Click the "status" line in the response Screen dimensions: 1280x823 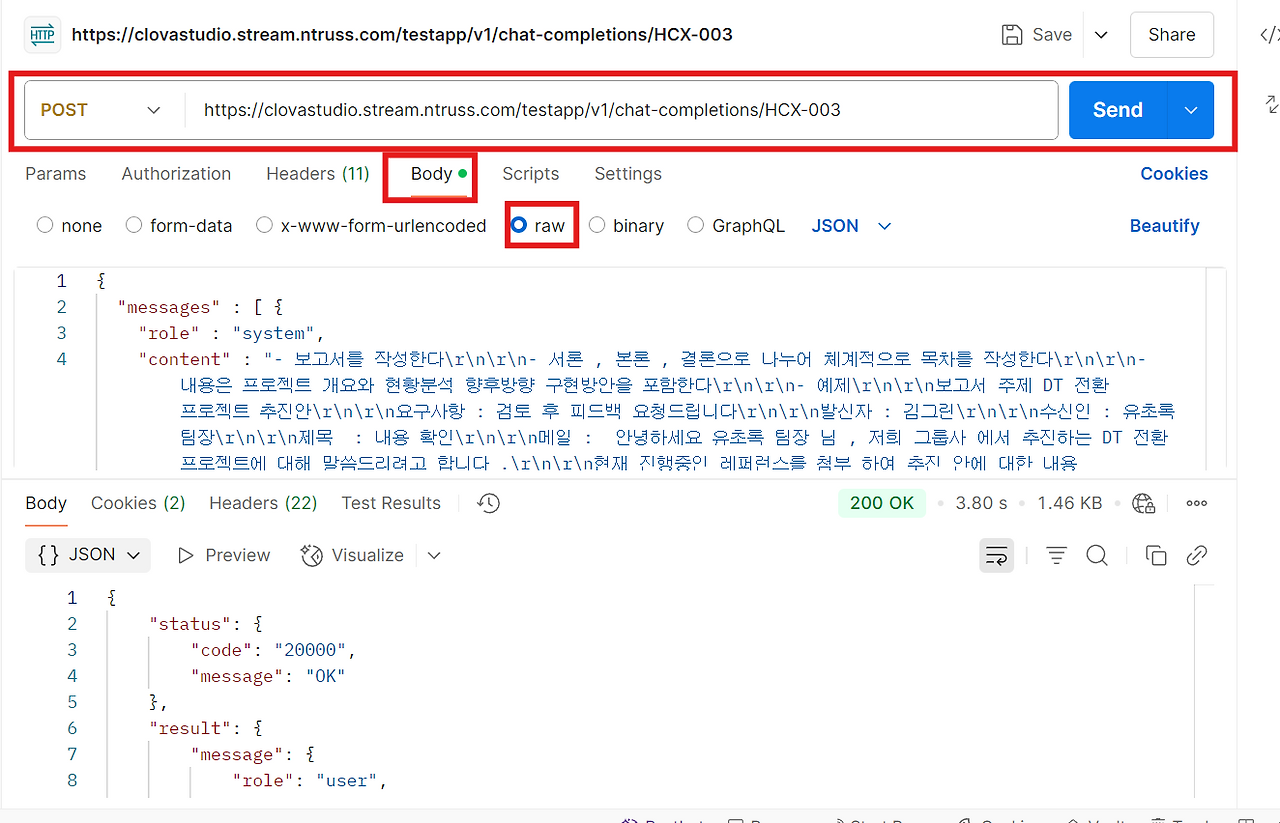(x=205, y=624)
